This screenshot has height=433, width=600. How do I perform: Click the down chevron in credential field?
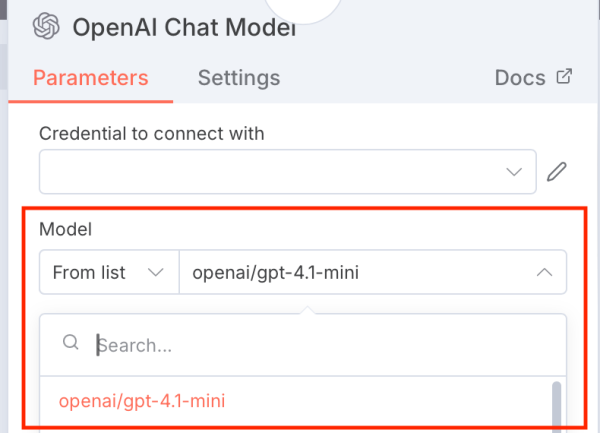[x=515, y=172]
